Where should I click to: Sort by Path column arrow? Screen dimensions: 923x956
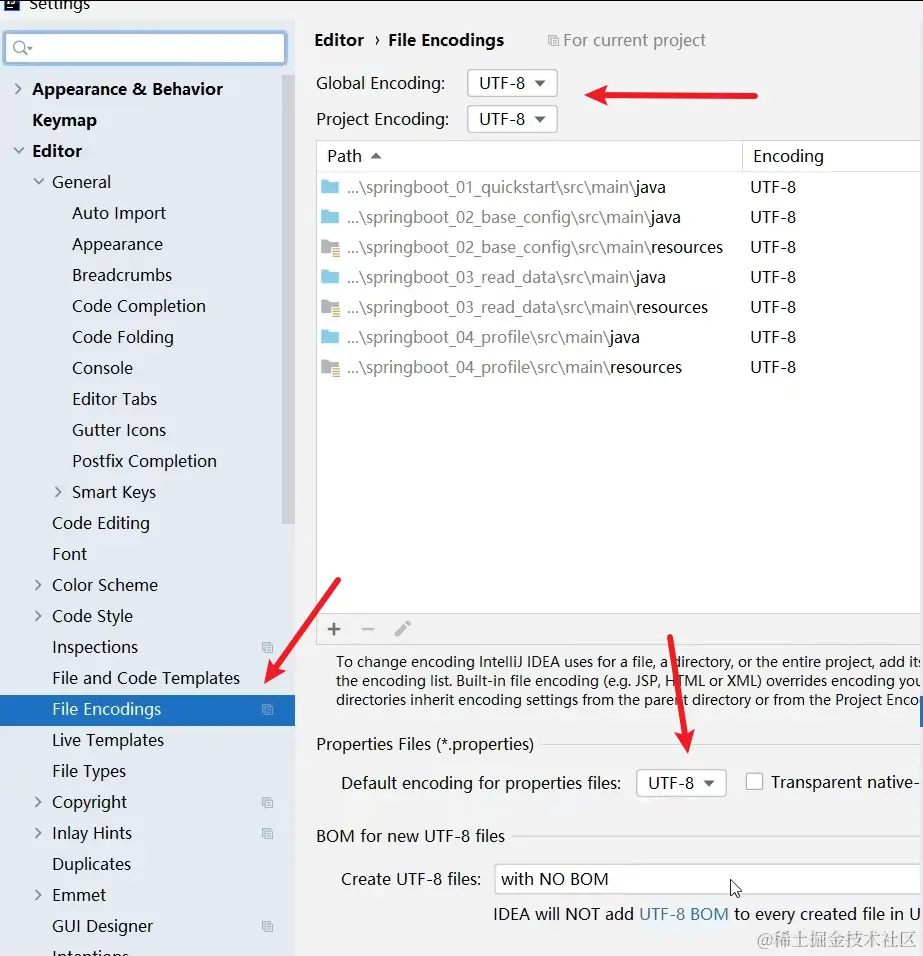tap(376, 156)
